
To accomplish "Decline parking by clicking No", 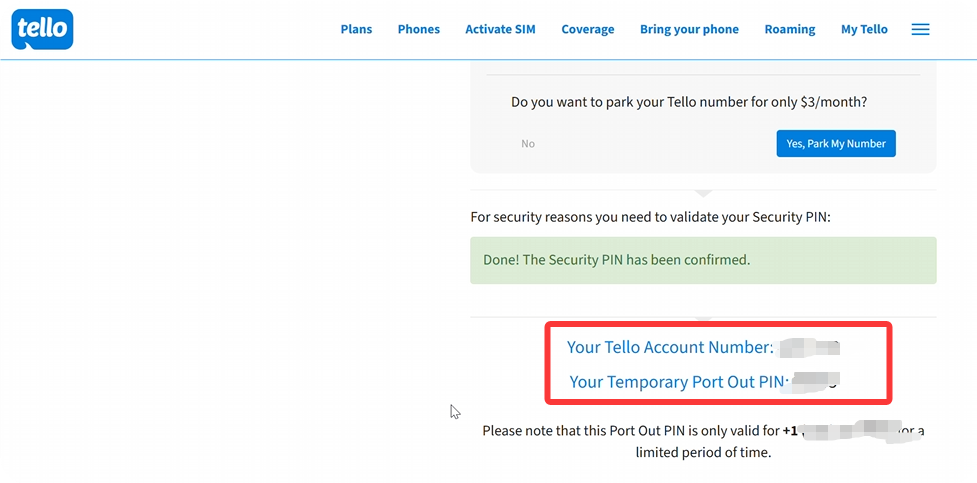I will tap(528, 144).
